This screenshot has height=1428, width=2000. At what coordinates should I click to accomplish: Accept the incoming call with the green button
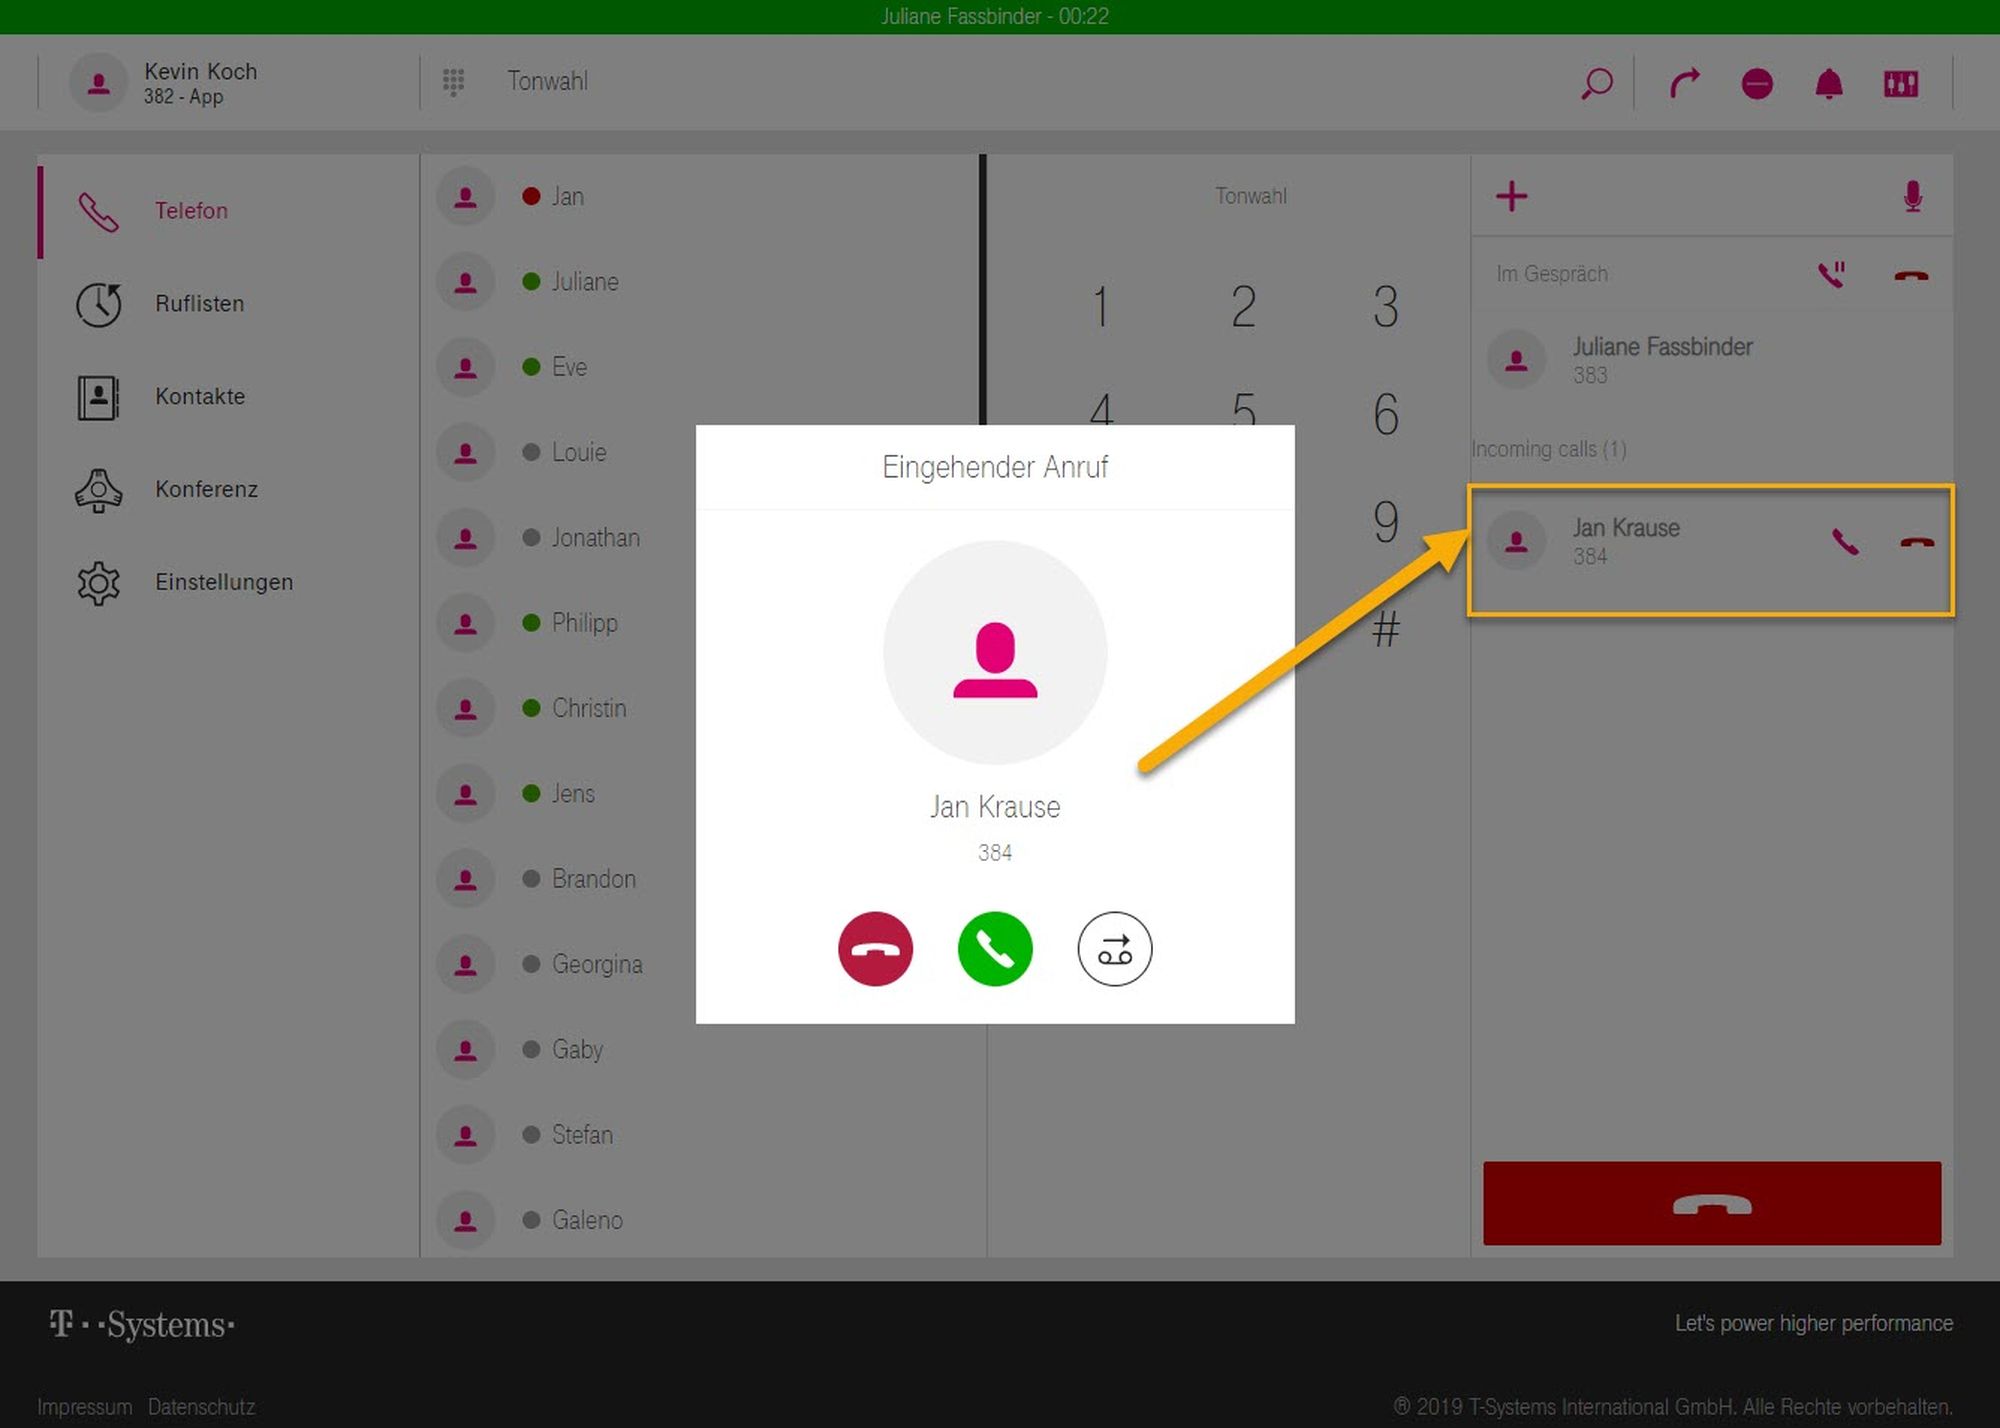(x=994, y=949)
